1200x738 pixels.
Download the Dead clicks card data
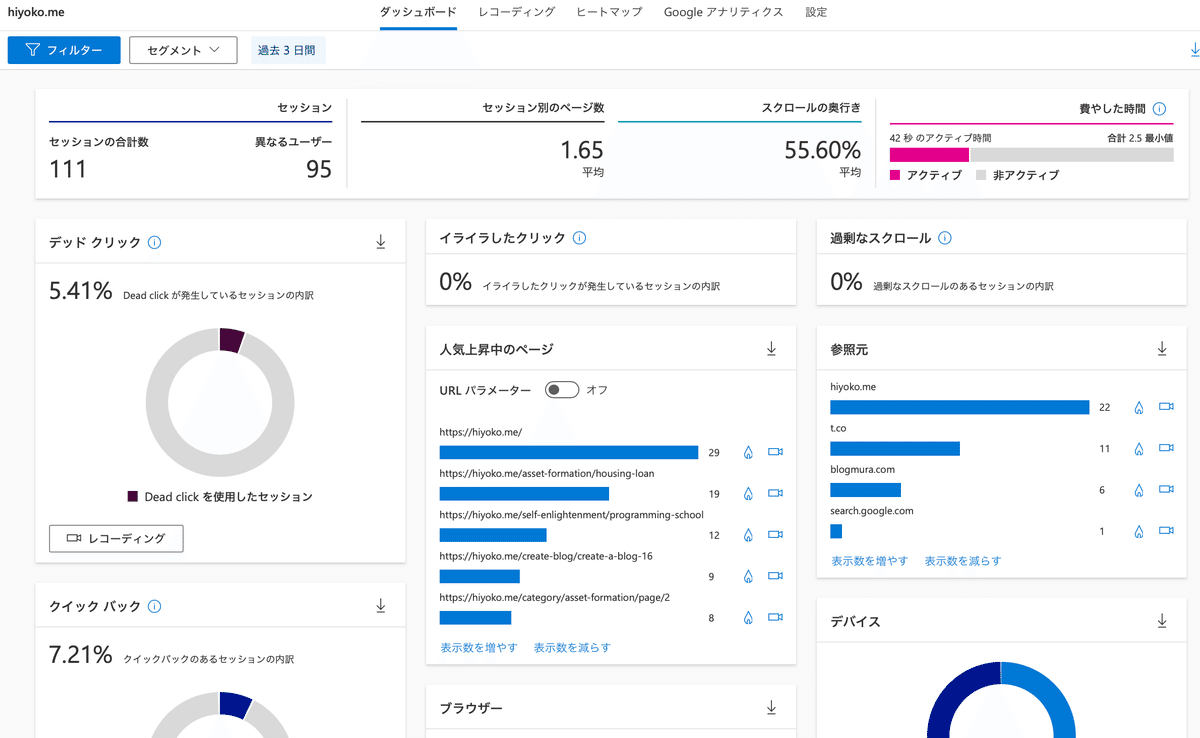point(380,242)
